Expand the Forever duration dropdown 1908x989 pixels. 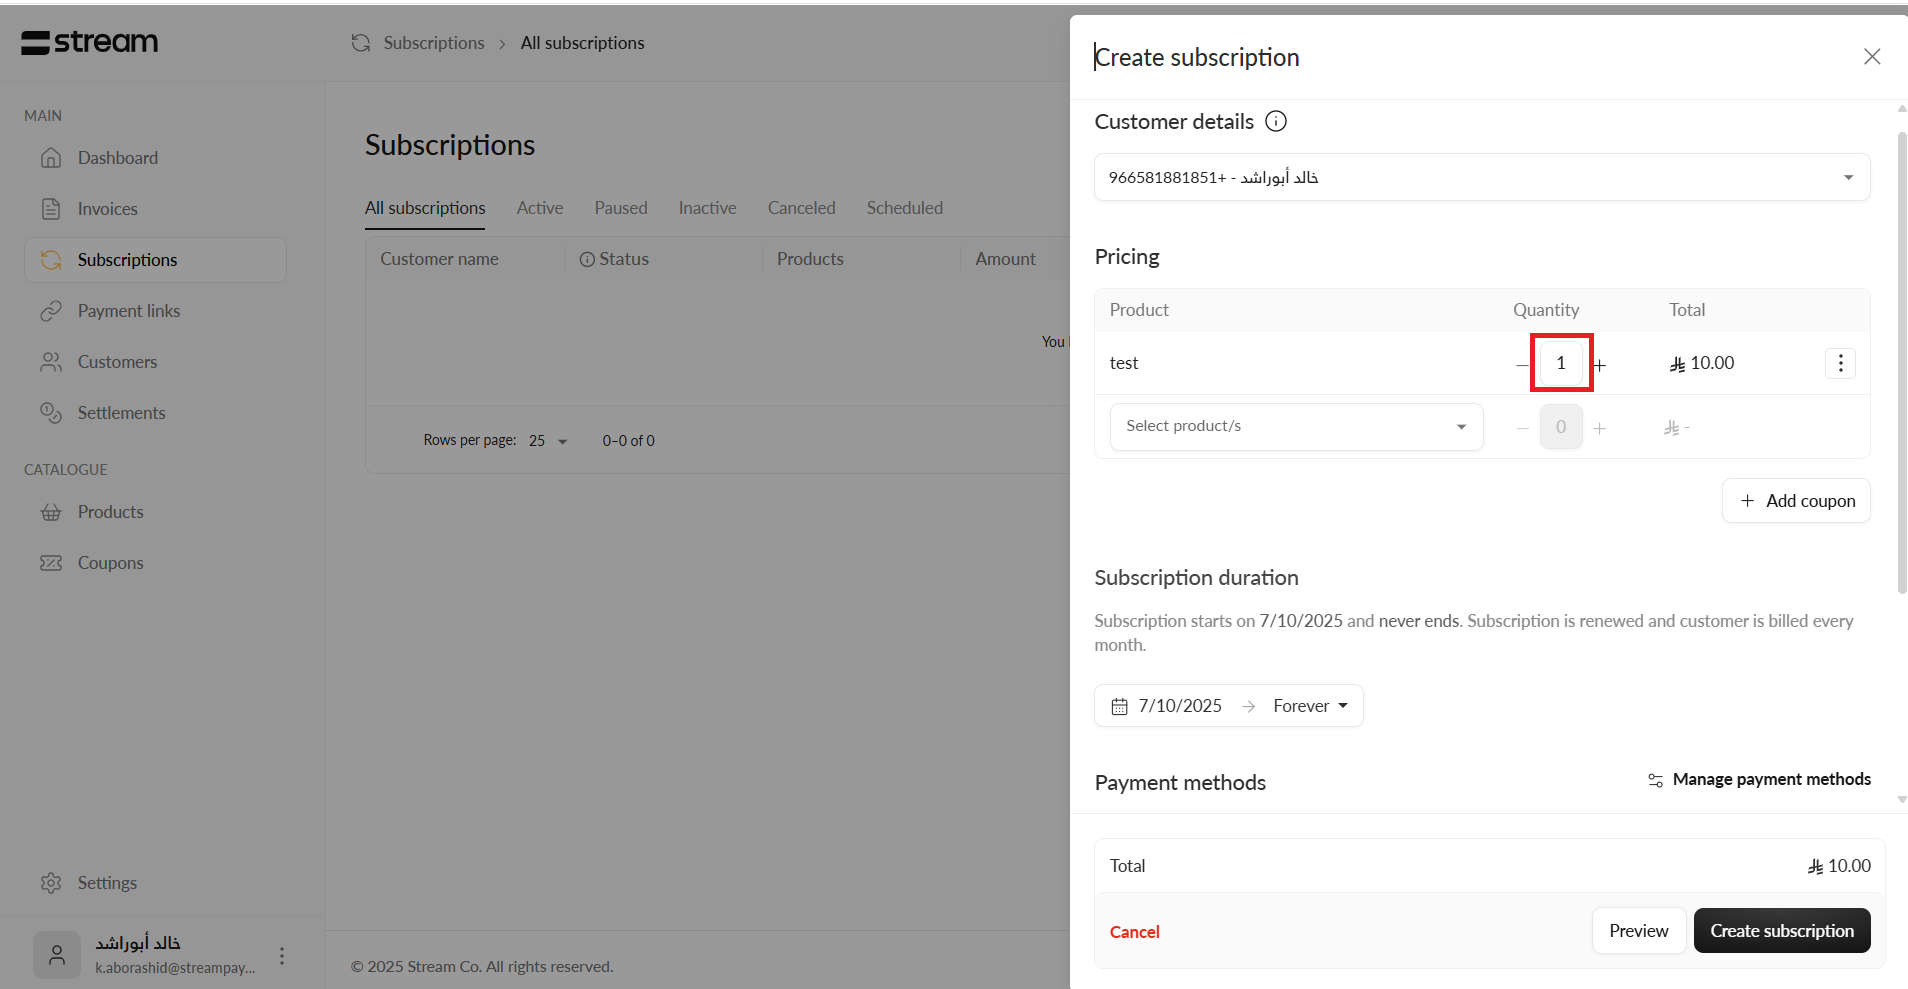(x=1310, y=706)
